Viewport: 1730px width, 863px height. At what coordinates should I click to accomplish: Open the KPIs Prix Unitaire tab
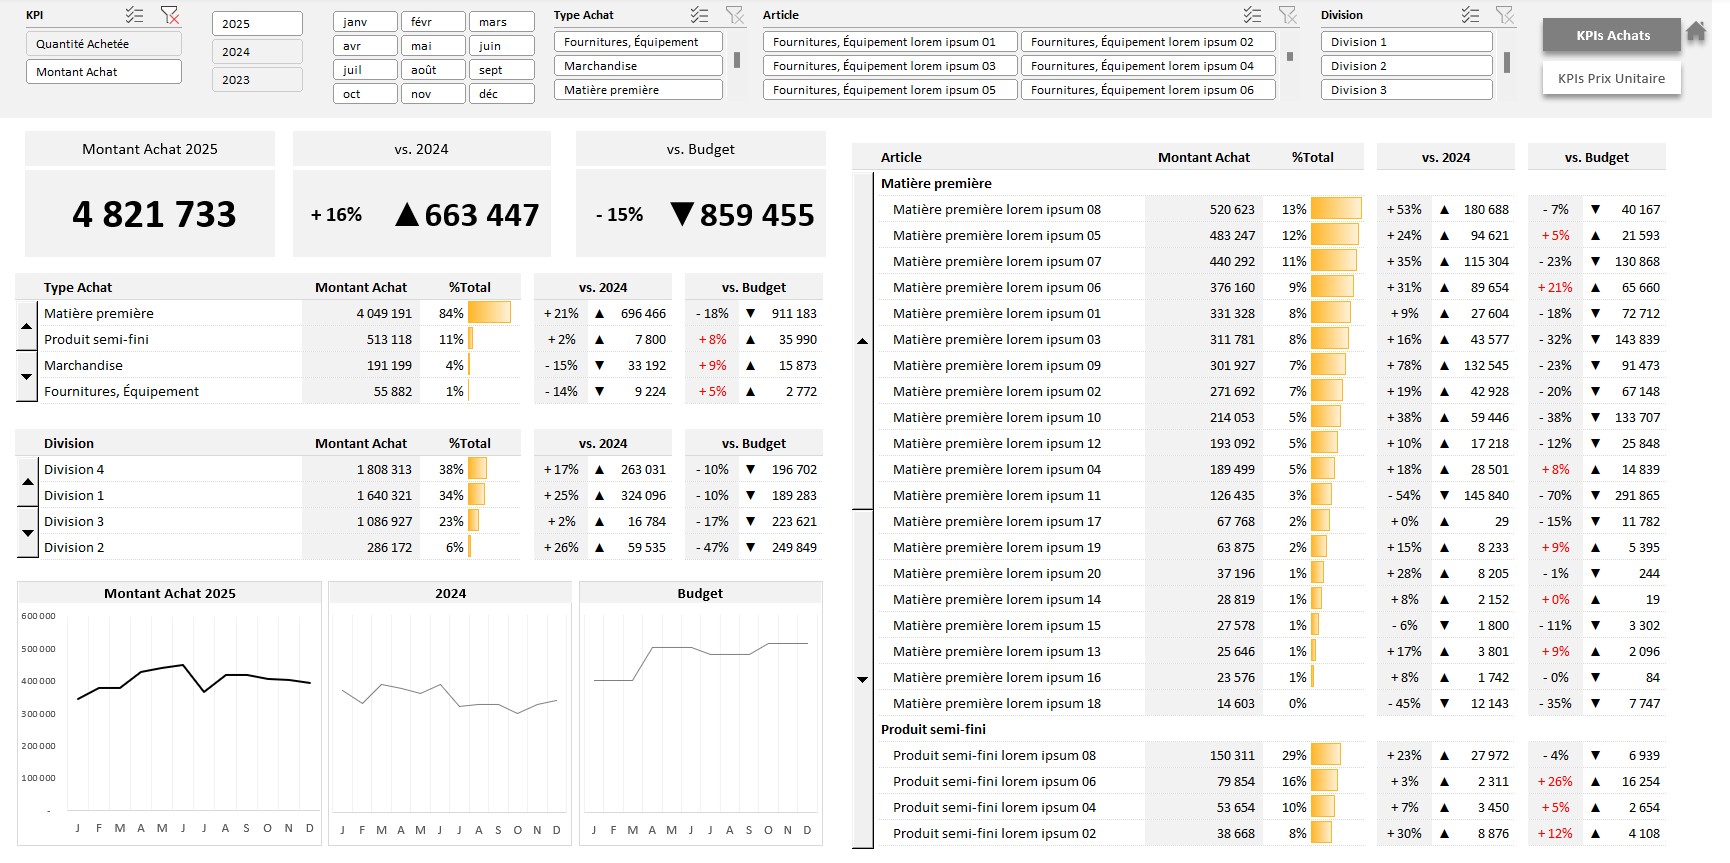pos(1611,79)
